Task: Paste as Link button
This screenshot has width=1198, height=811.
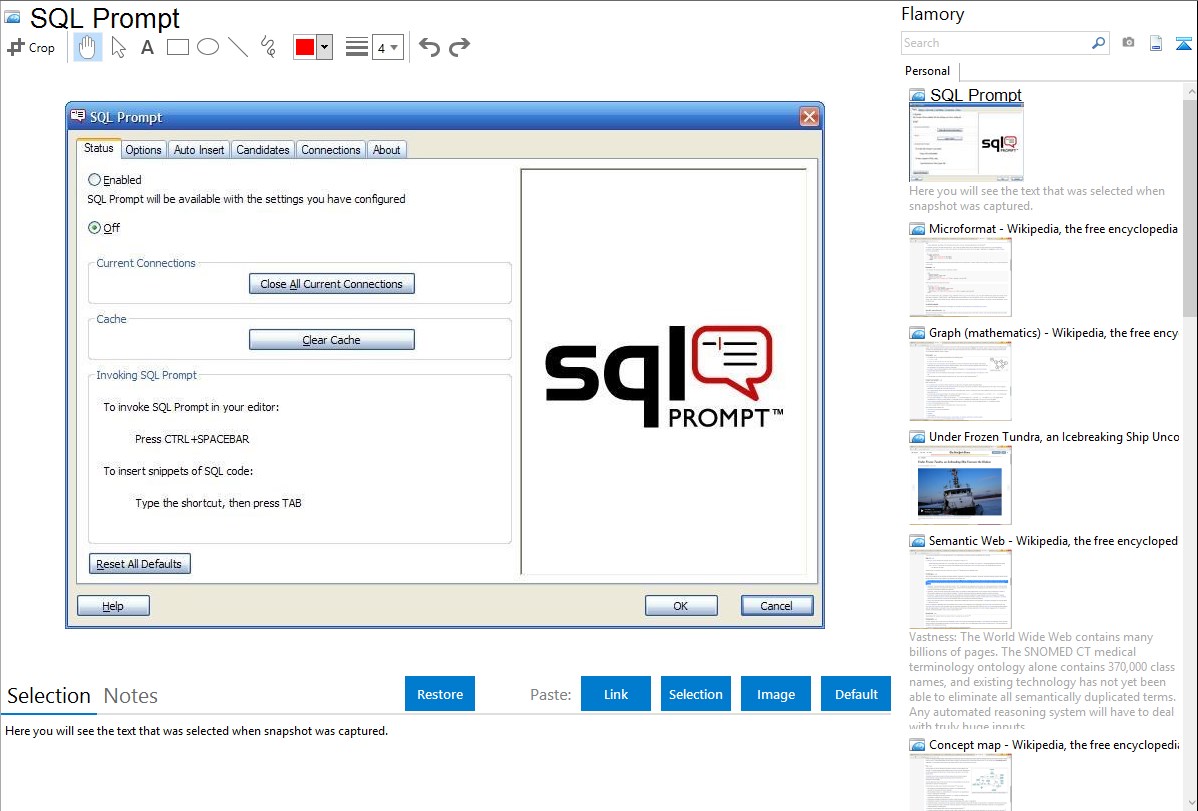Action: pos(616,693)
